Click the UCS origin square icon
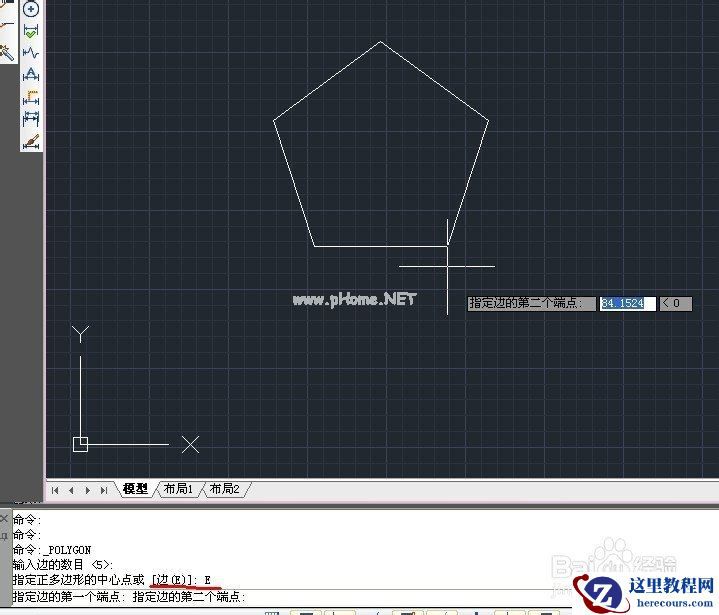This screenshot has height=615, width=719. (80, 444)
